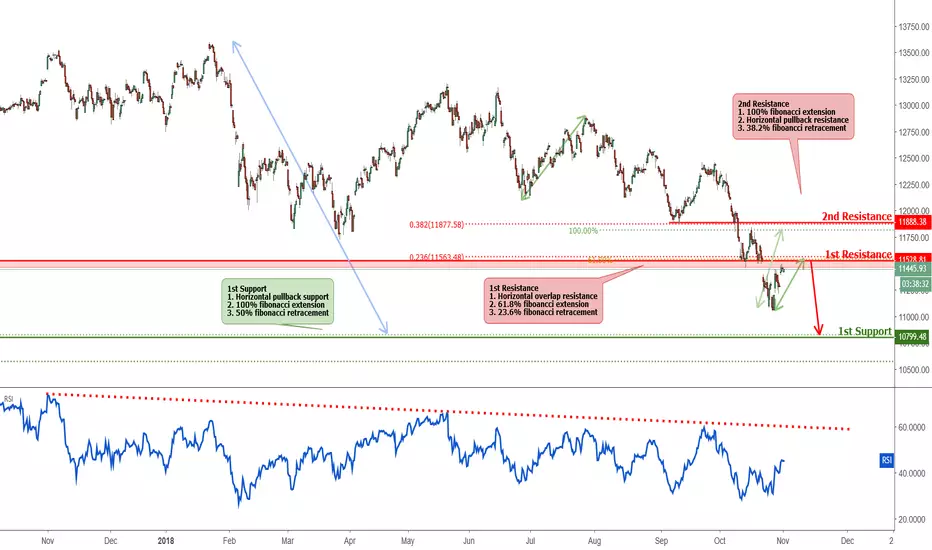The image size is (932, 550).
Task: Click the Oct label on the time axis
Action: [720, 540]
